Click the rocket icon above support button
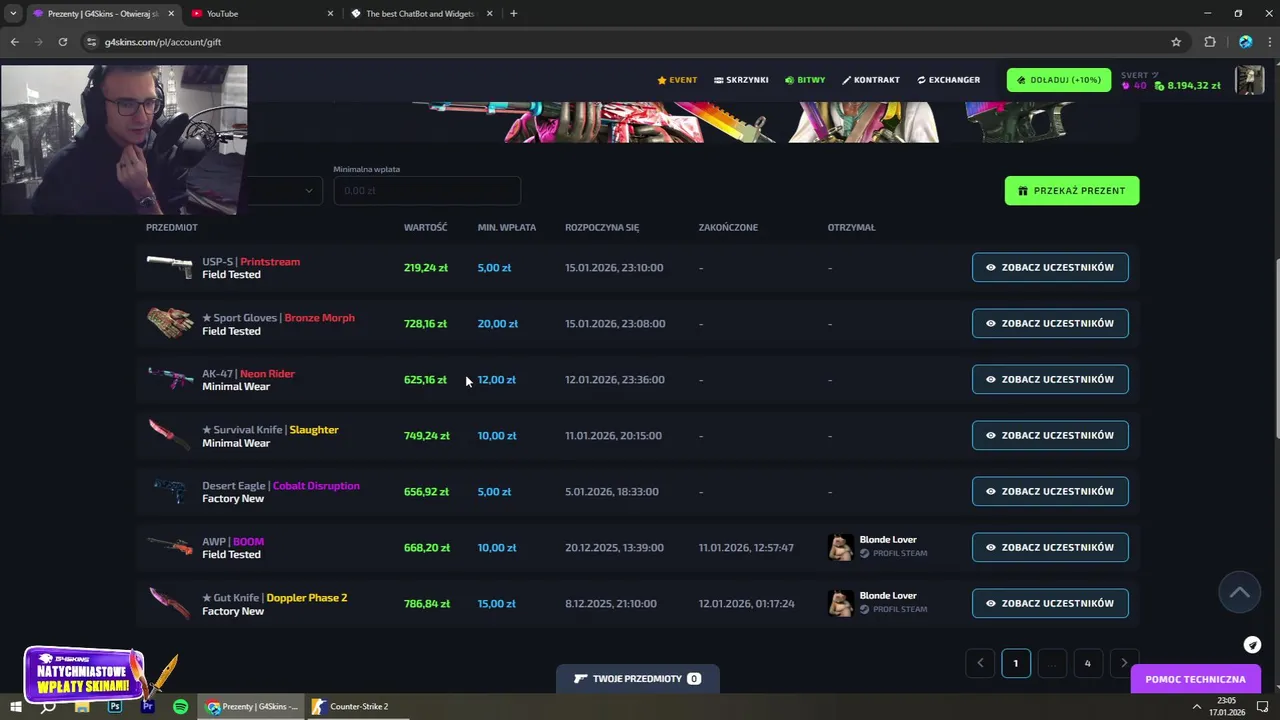The height and width of the screenshot is (720, 1280). point(1252,645)
